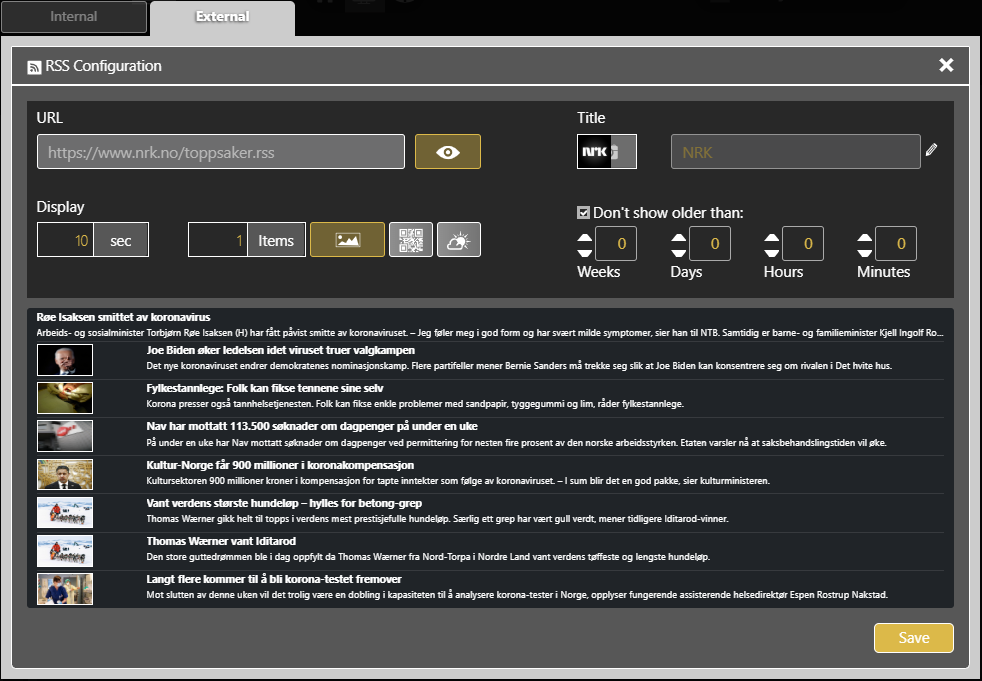Increase the Hours value with up arrow
Screen dimensions: 982x681
coord(772,237)
